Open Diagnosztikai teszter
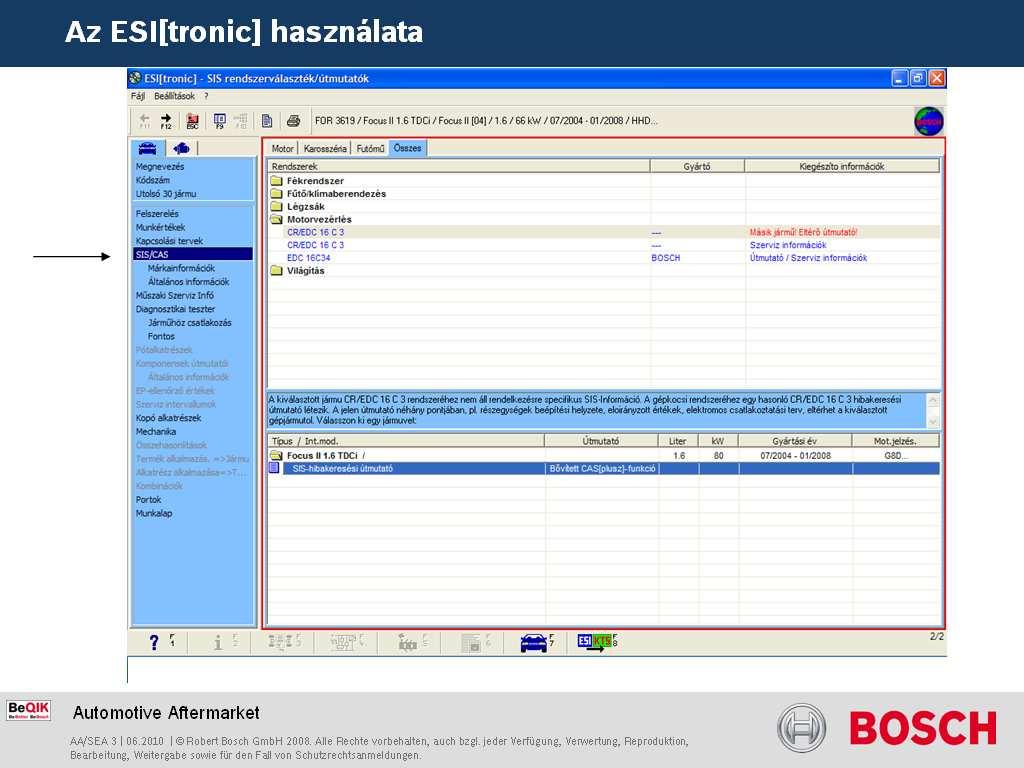The width and height of the screenshot is (1024, 768). click(x=175, y=309)
